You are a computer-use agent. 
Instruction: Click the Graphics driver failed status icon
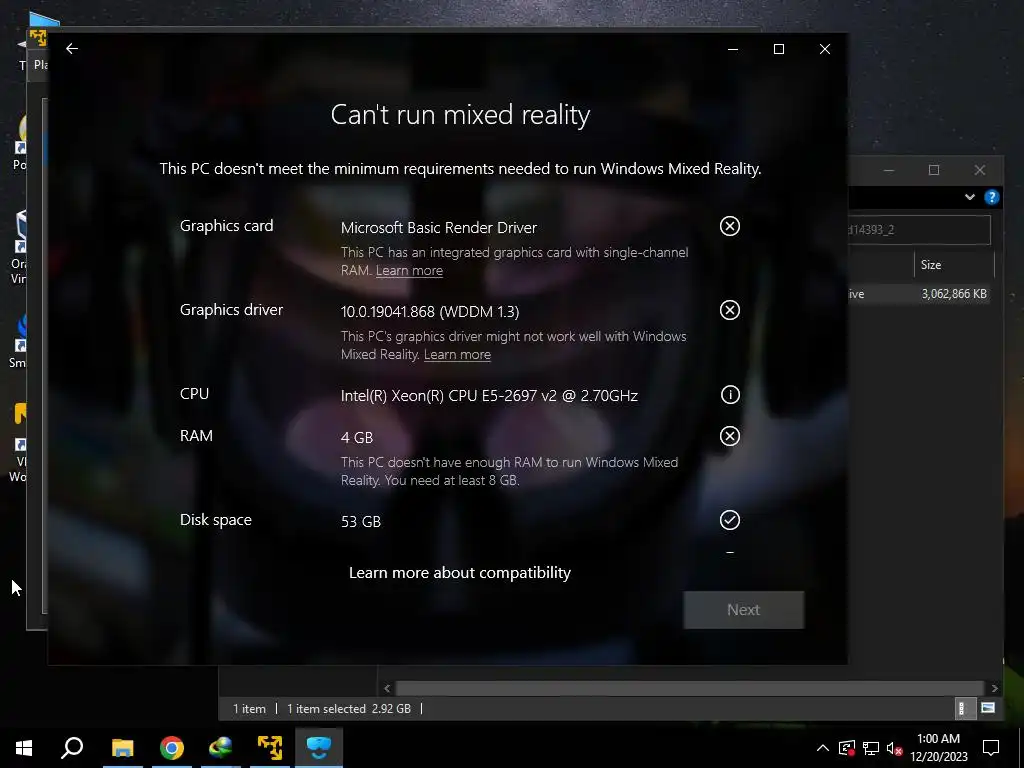(x=729, y=310)
